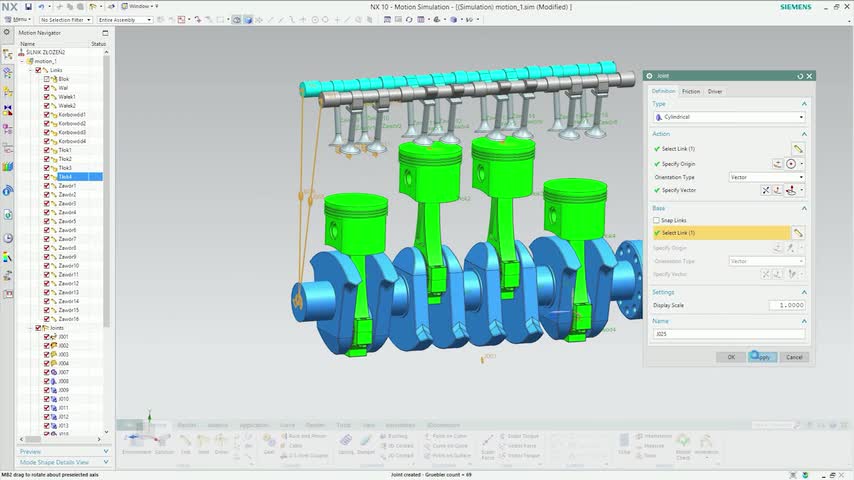Select the Walek2 link in the tree
This screenshot has width=854, height=480.
coord(67,106)
